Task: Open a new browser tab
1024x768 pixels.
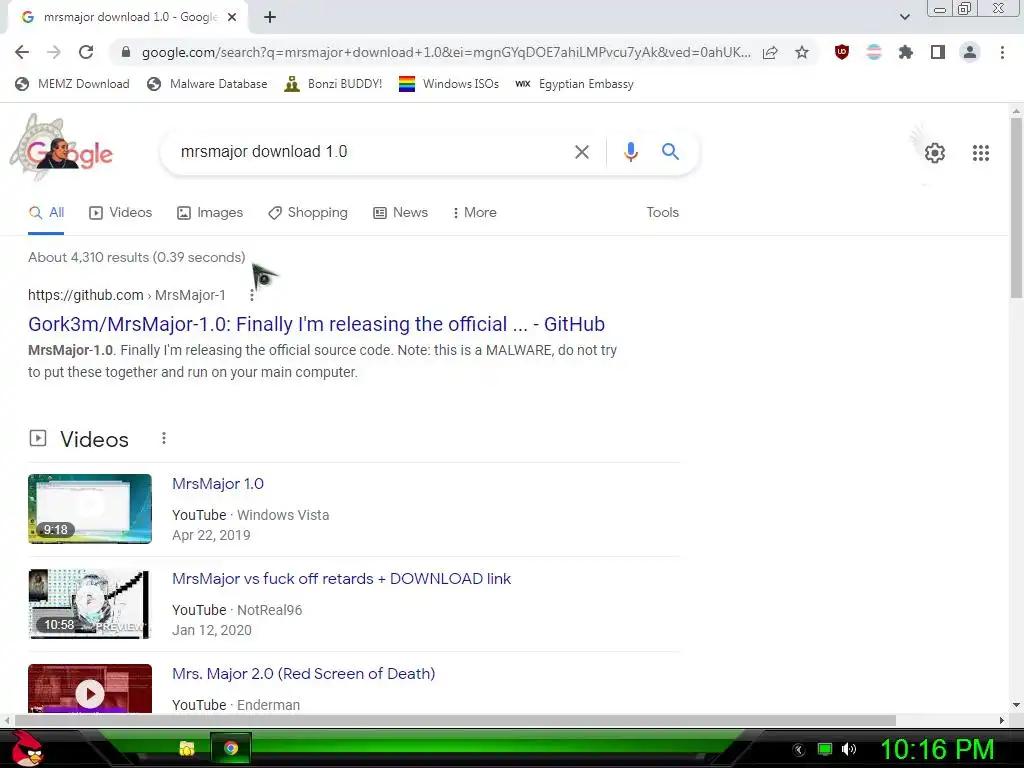Action: tap(270, 17)
